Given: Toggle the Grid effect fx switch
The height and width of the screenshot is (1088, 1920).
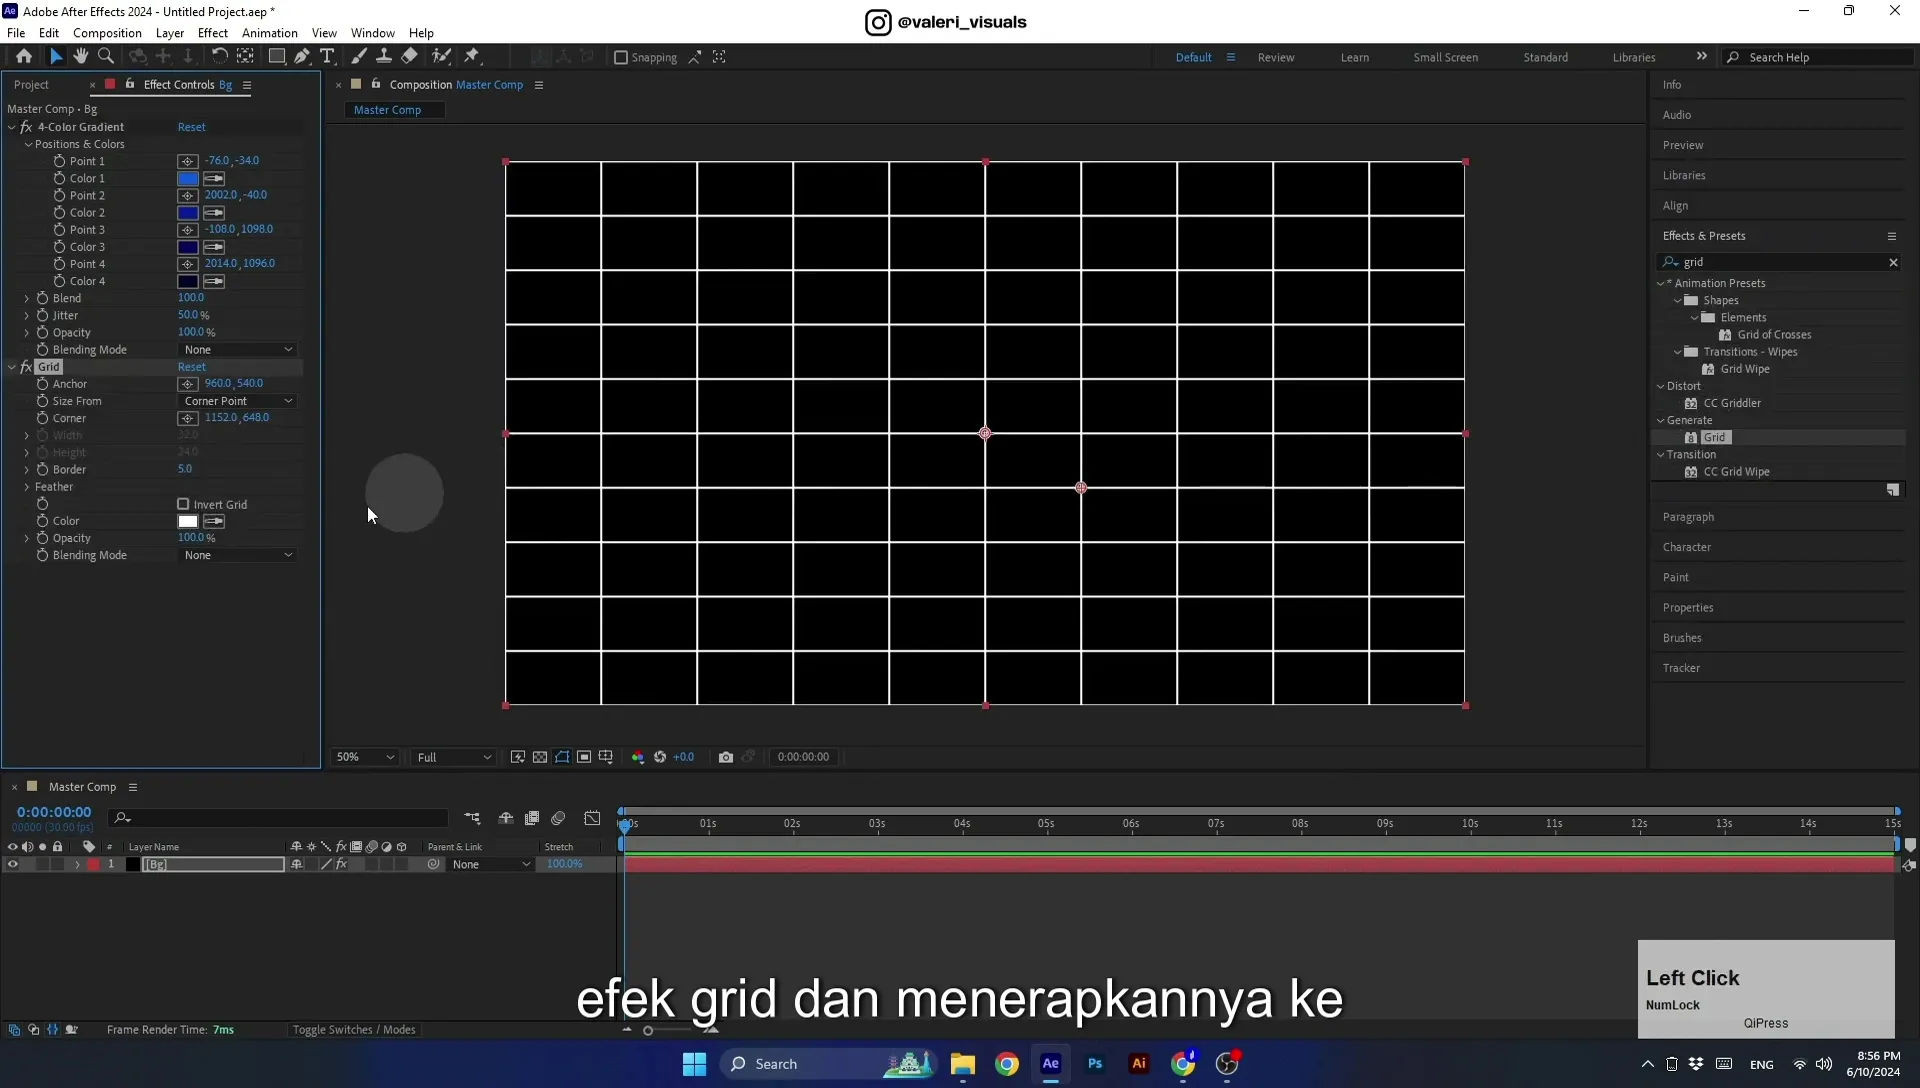Looking at the screenshot, I should pyautogui.click(x=26, y=367).
